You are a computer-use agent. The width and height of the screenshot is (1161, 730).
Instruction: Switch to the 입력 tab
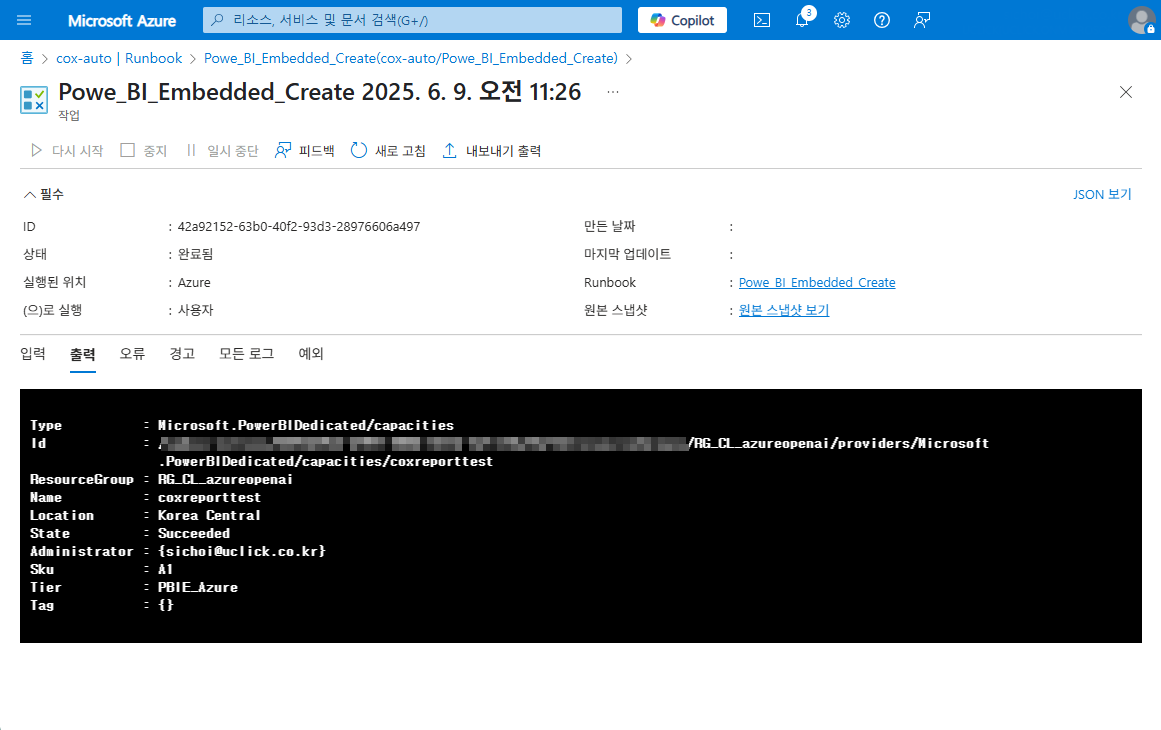pos(33,354)
